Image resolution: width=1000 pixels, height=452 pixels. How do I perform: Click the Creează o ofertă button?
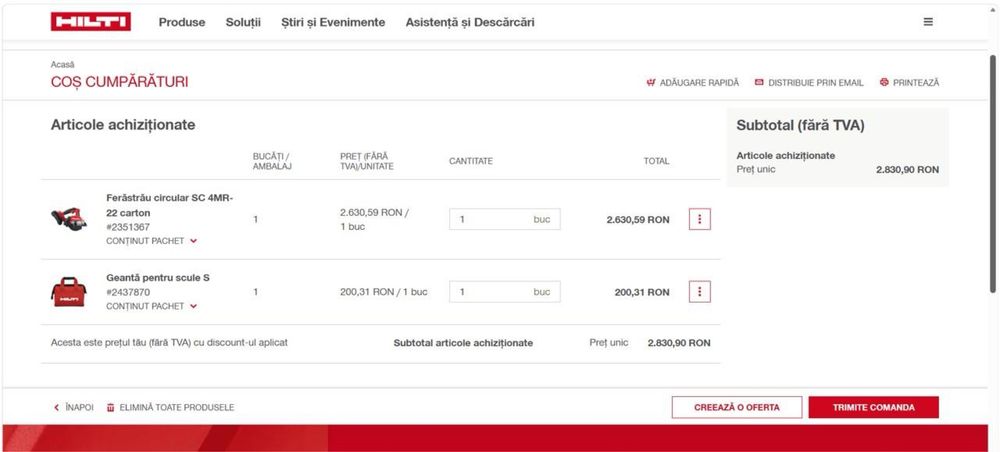(737, 407)
